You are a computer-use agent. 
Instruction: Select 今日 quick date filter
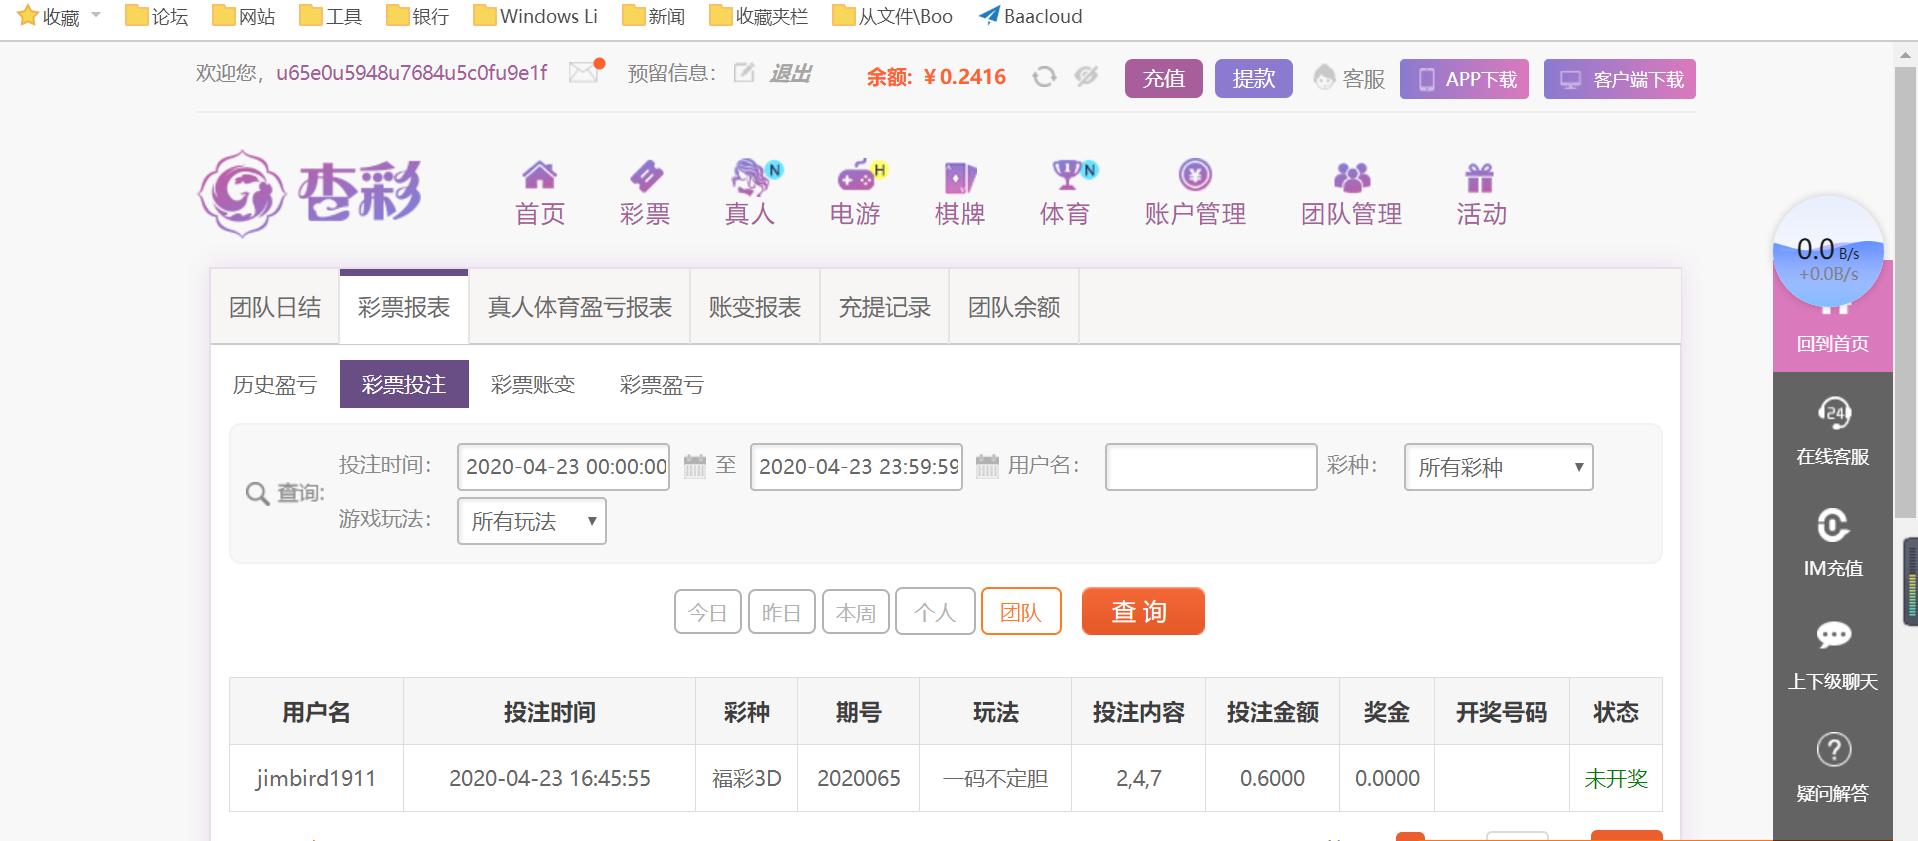(x=708, y=612)
